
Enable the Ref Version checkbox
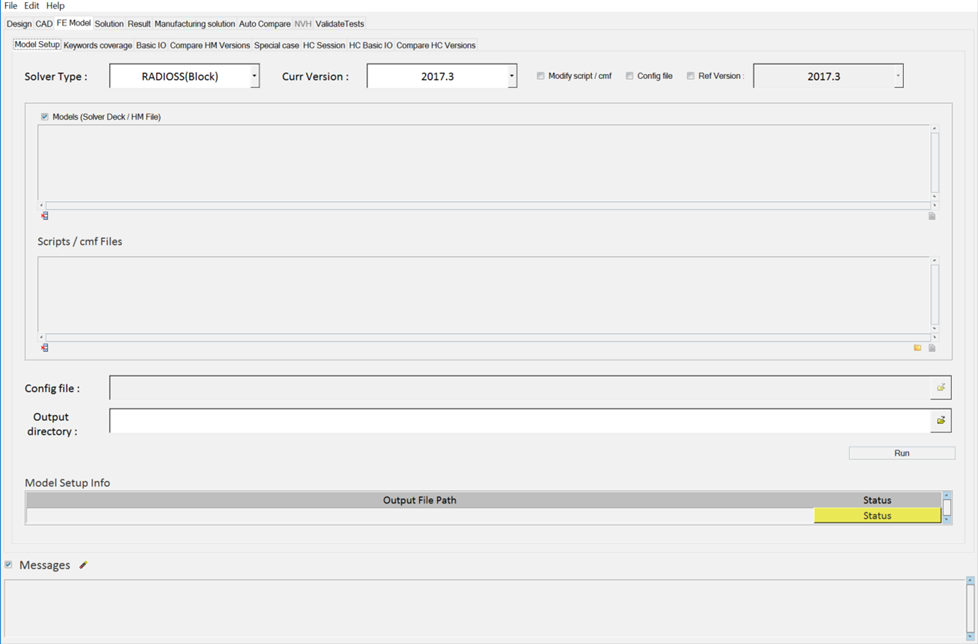(x=690, y=76)
